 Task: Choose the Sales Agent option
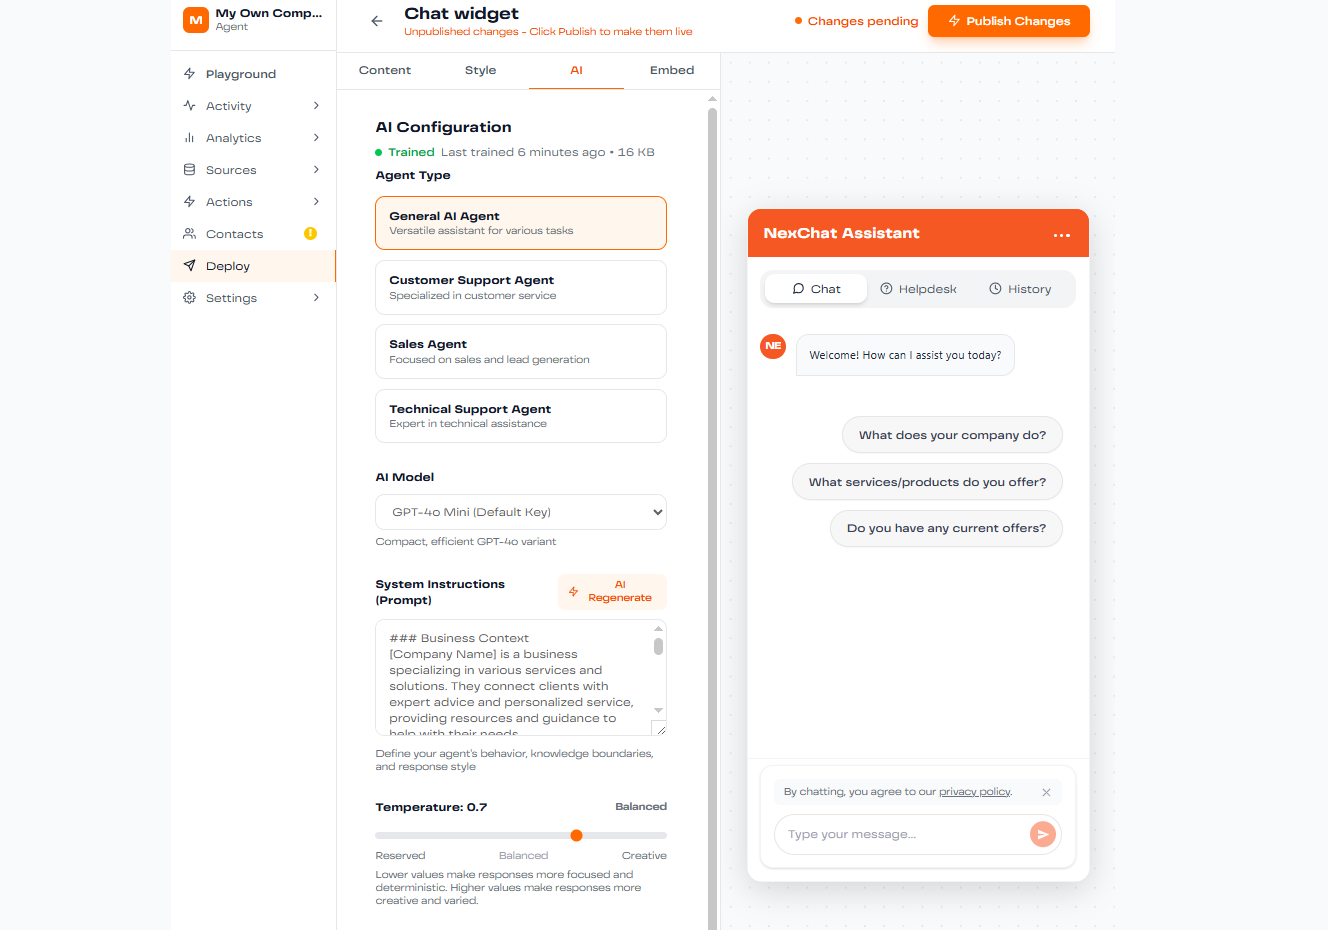pos(520,352)
